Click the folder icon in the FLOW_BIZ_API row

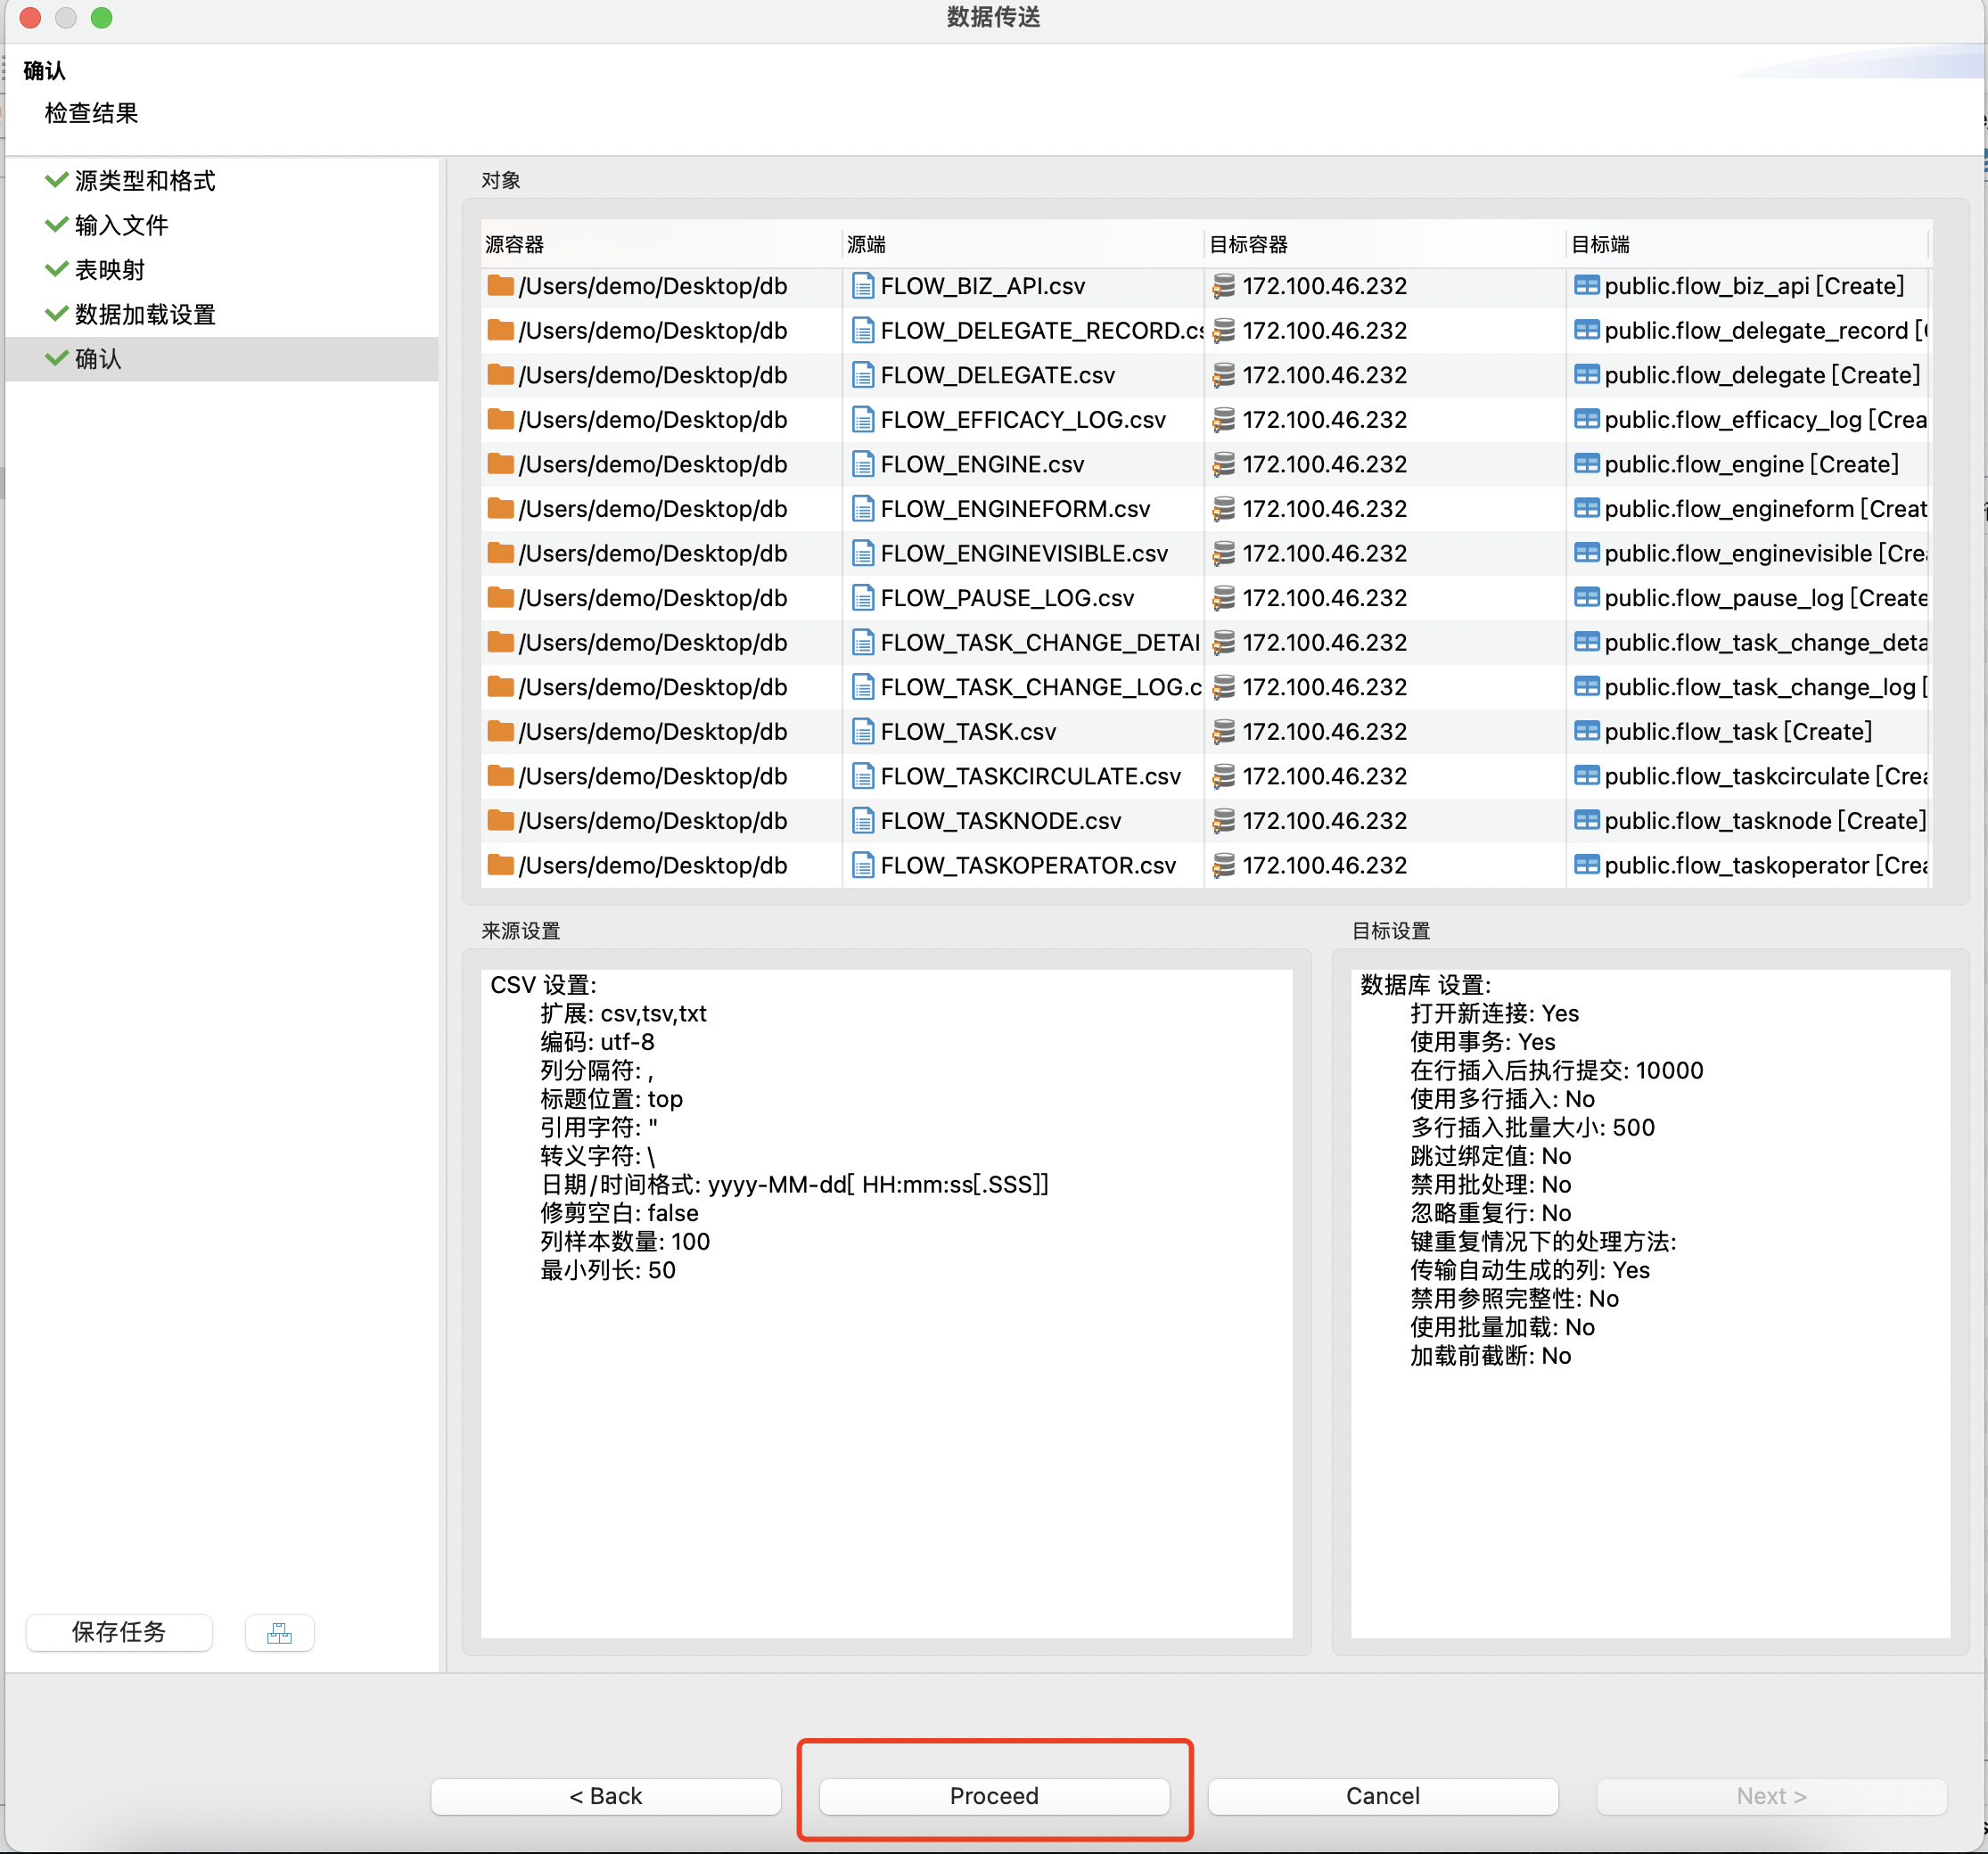point(500,286)
